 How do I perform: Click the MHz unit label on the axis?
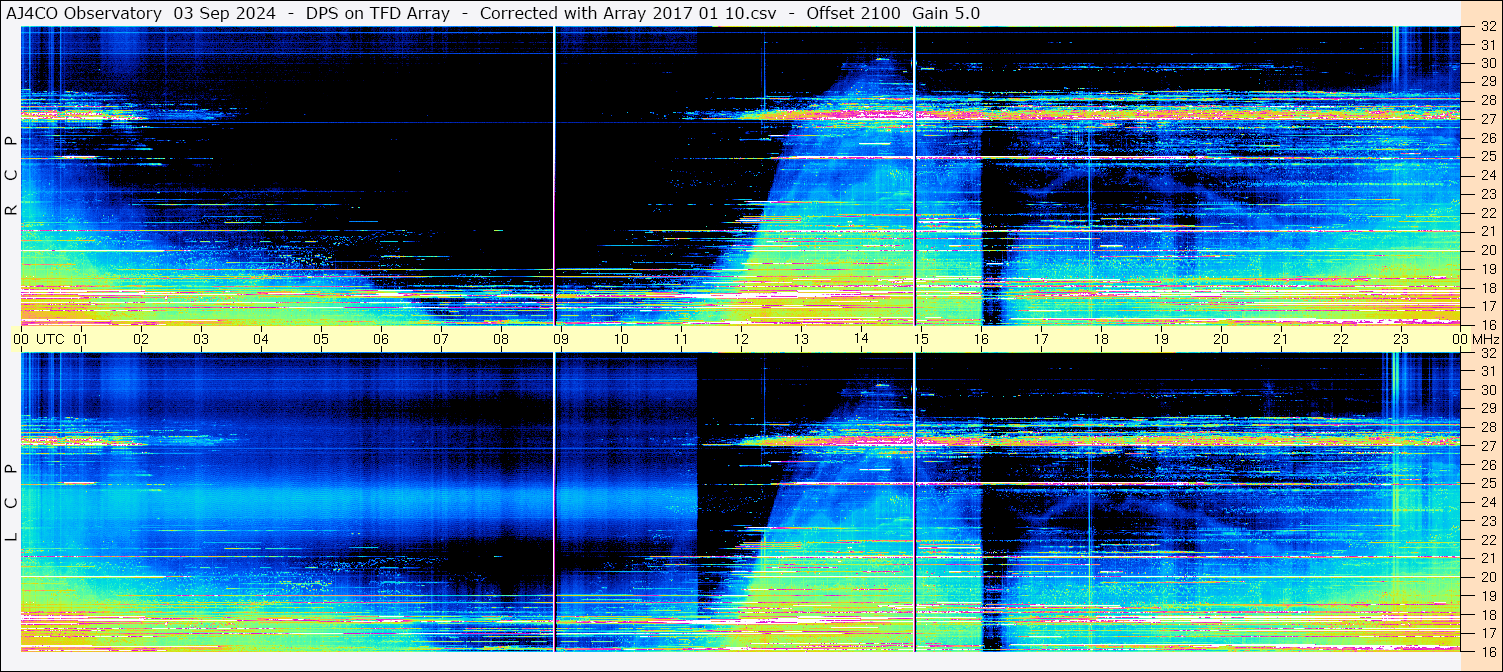pos(1484,339)
